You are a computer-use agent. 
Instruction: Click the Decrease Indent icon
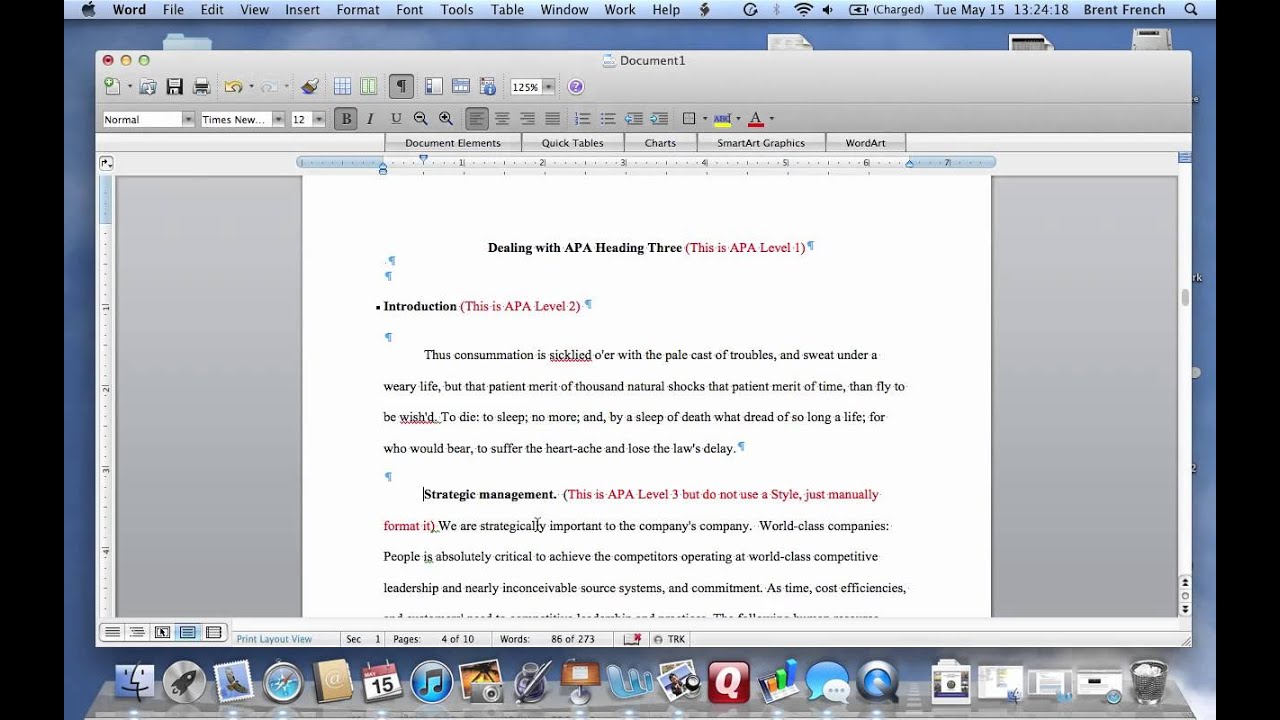(634, 119)
